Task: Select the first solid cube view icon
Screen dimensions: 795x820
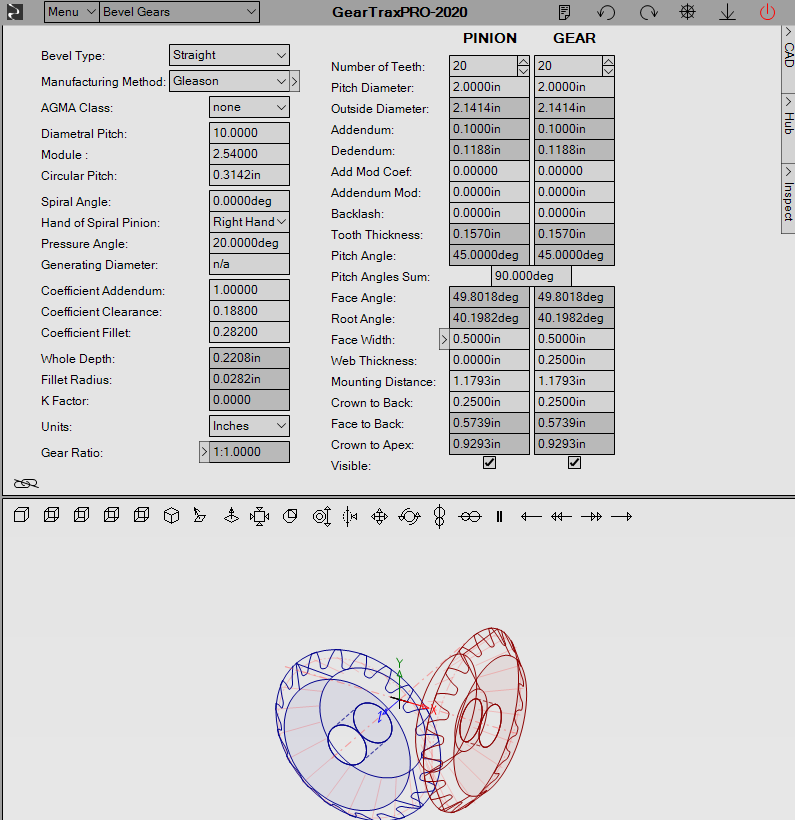Action: pos(21,516)
